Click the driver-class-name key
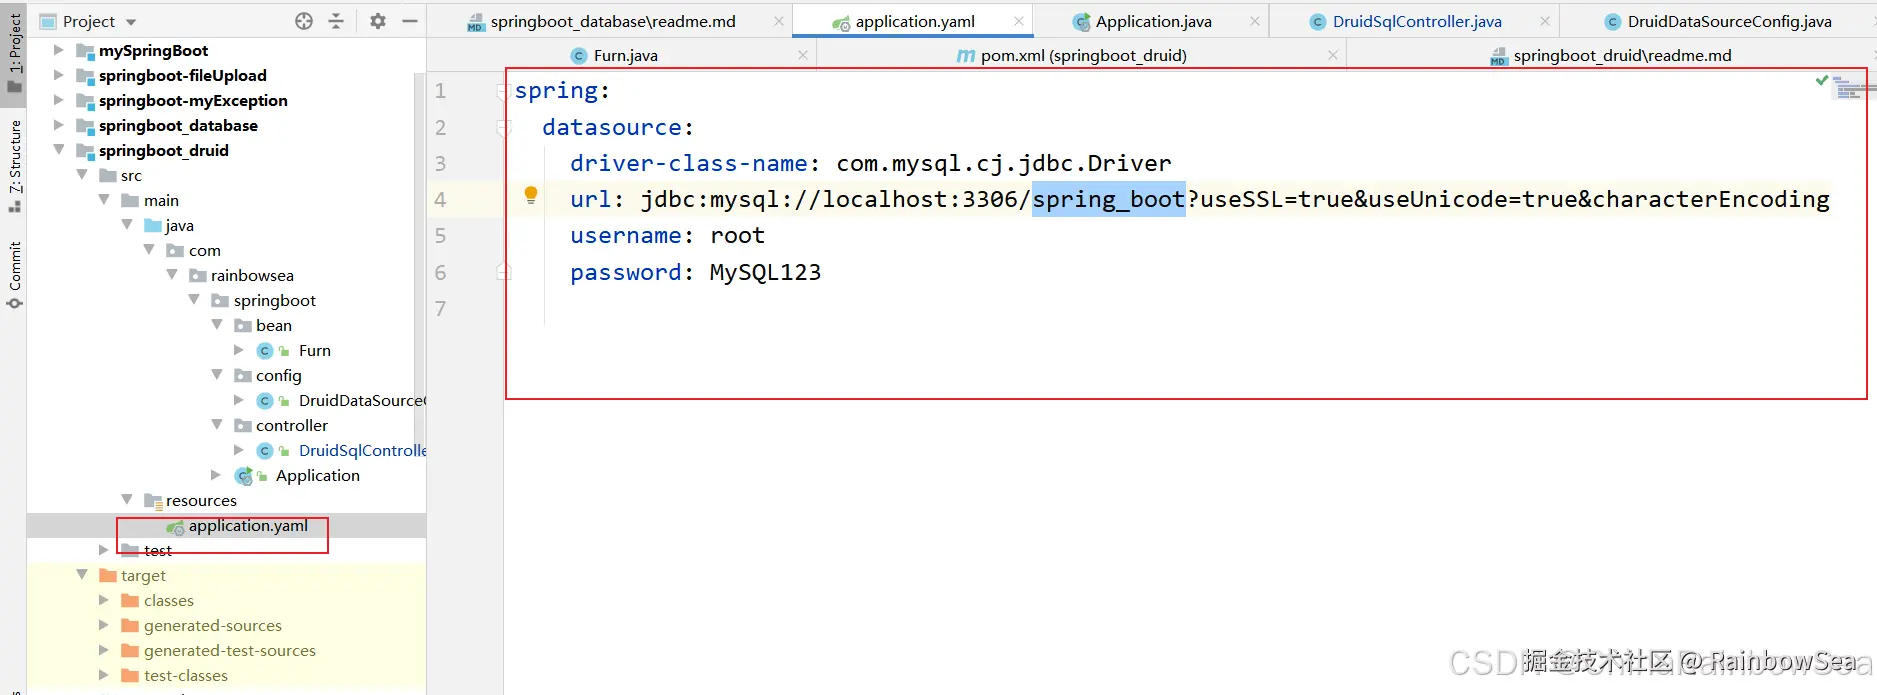1877x695 pixels. click(x=689, y=163)
